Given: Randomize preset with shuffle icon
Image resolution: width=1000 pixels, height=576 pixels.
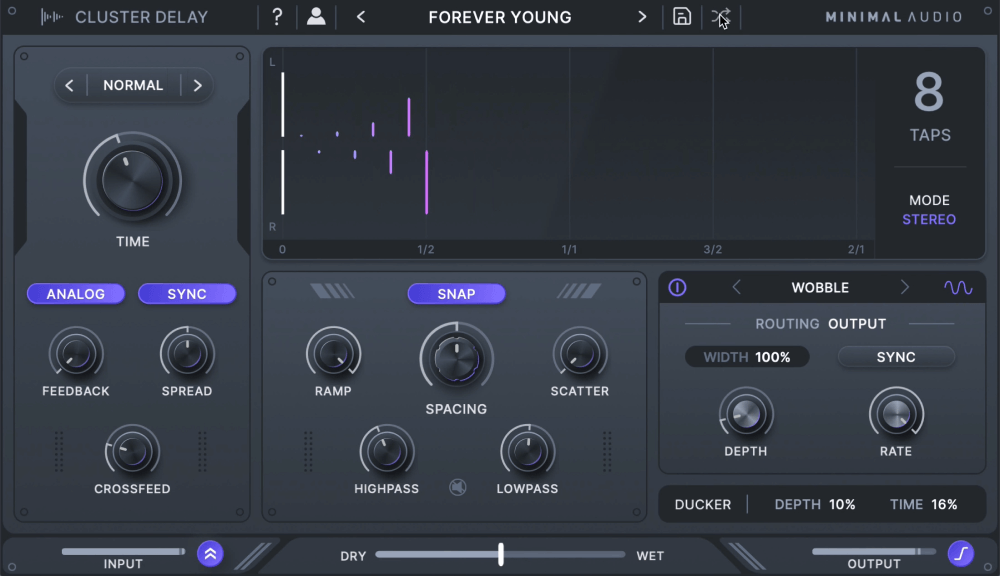Looking at the screenshot, I should tap(721, 17).
